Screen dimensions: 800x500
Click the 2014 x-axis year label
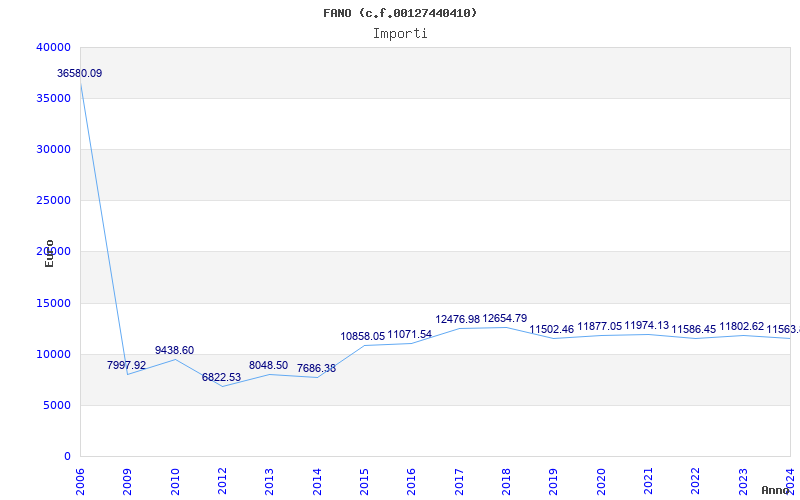pos(317,481)
